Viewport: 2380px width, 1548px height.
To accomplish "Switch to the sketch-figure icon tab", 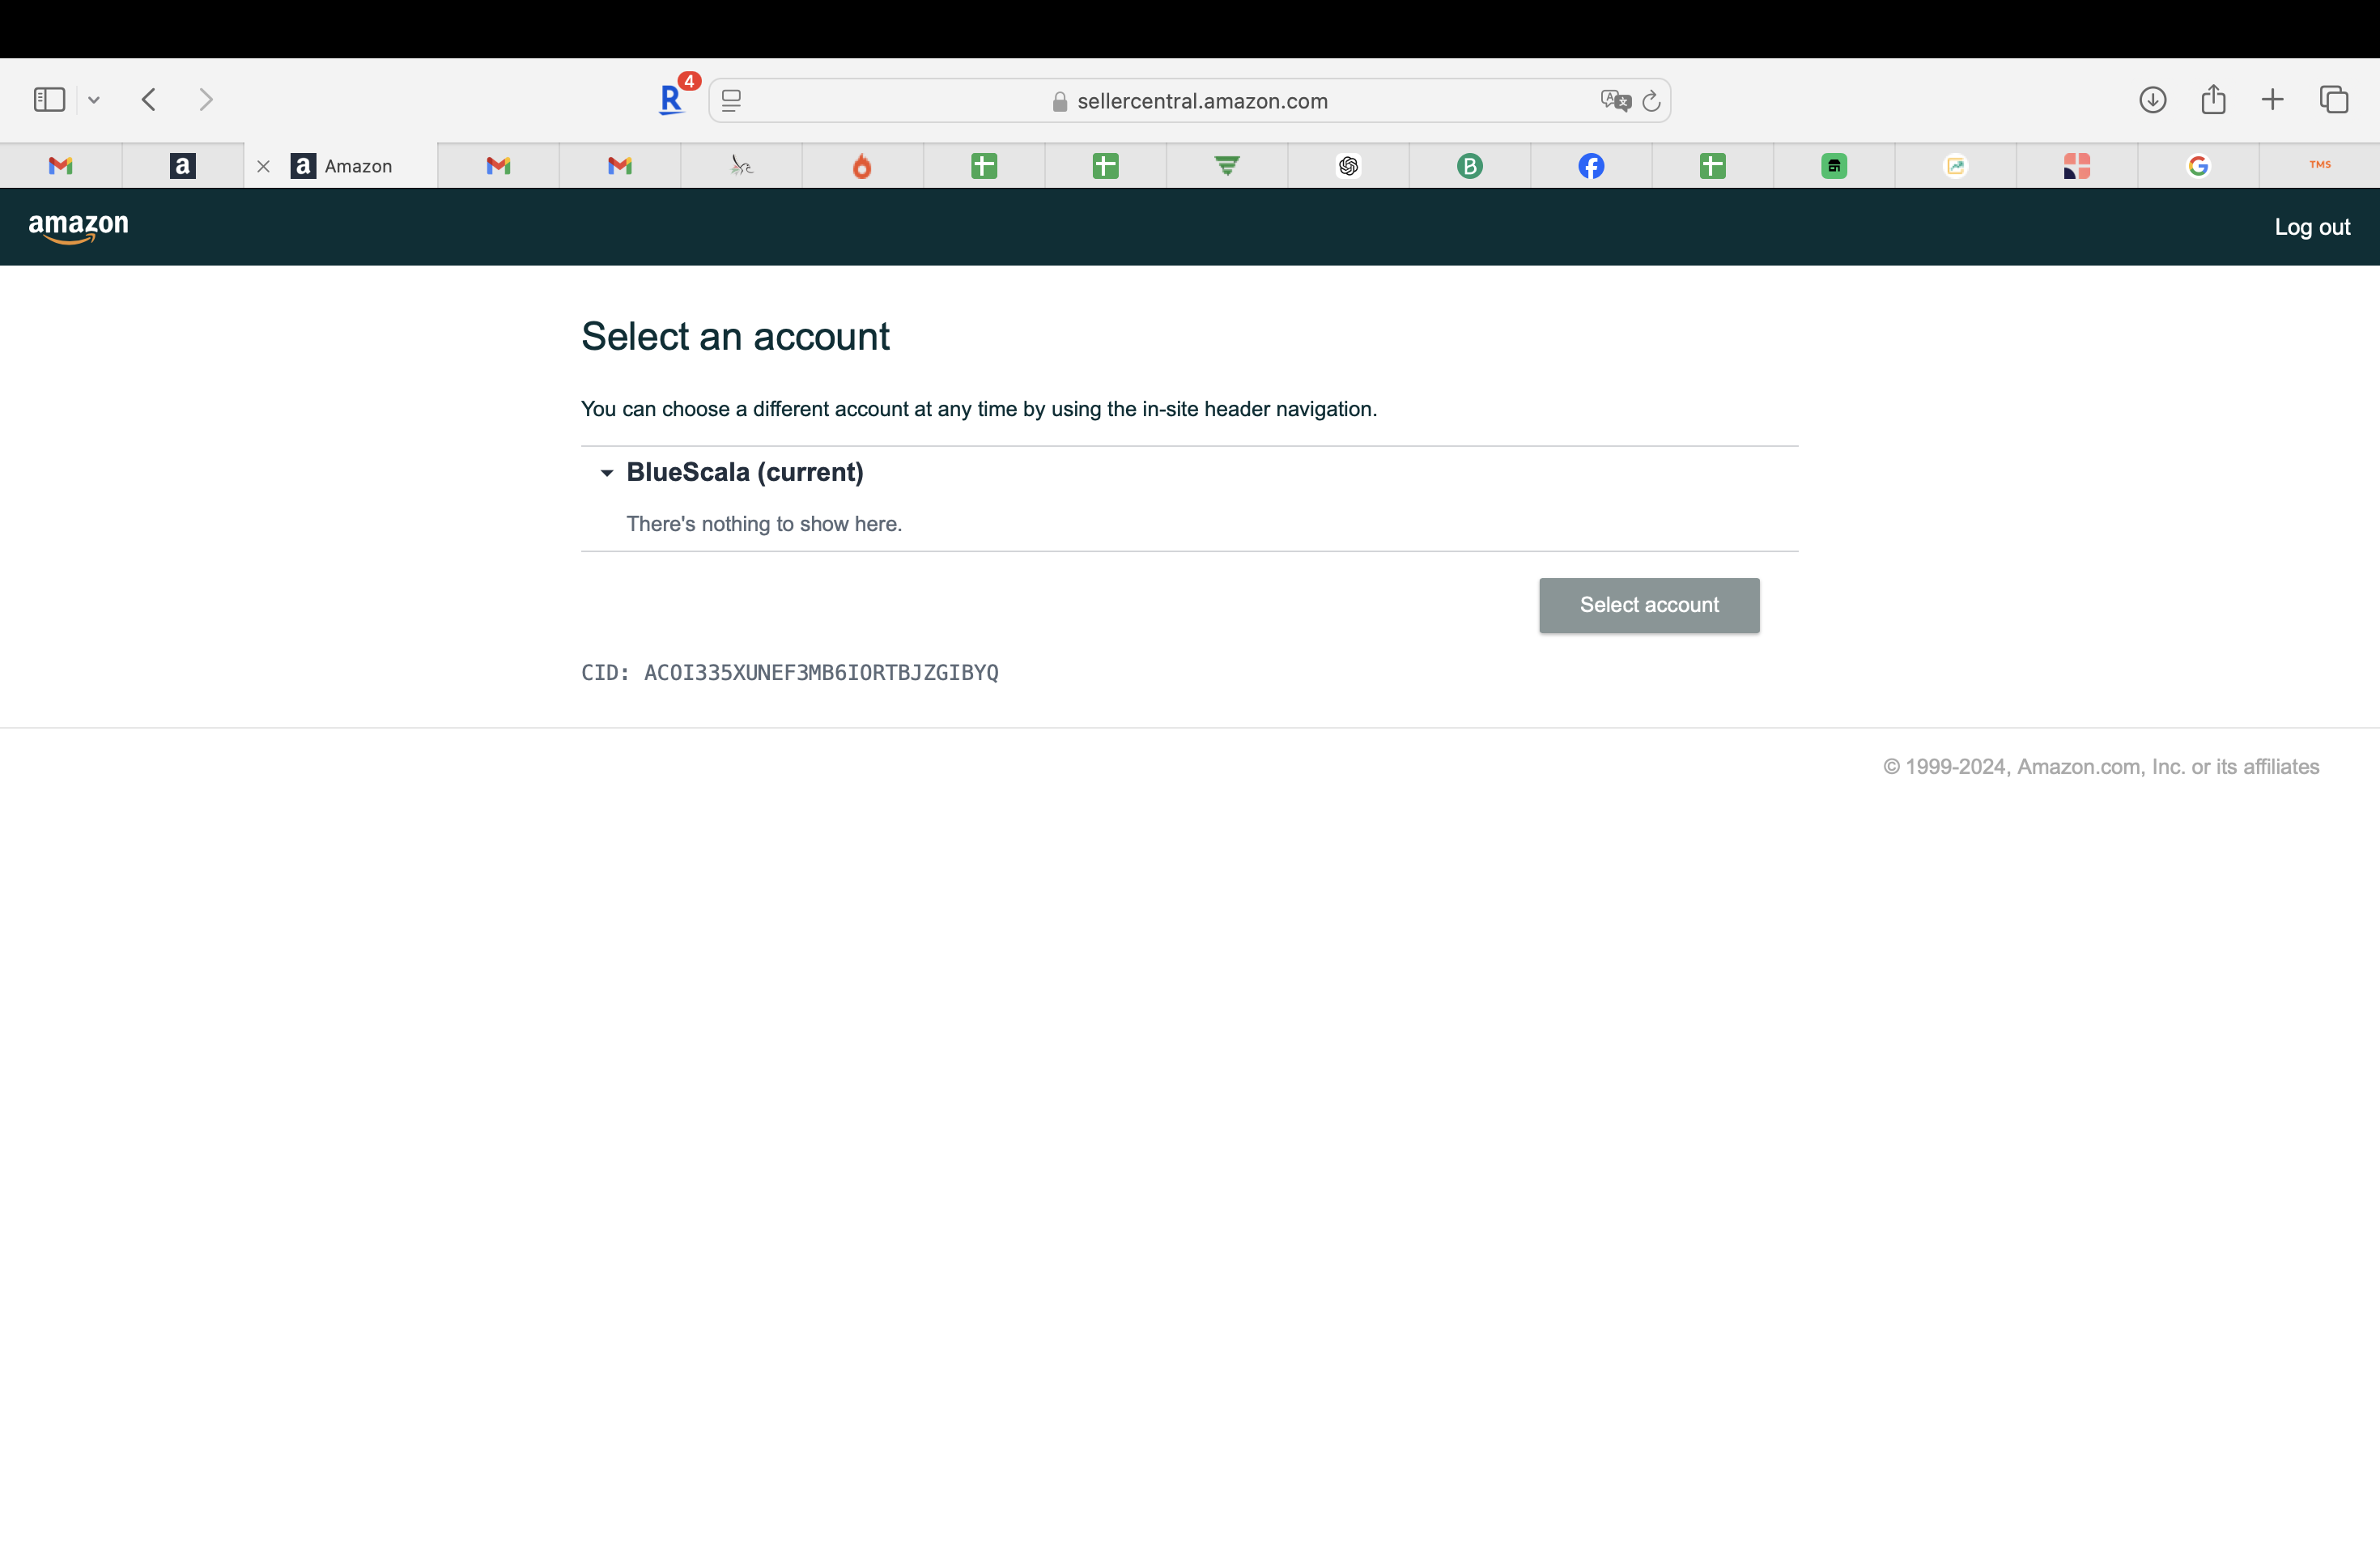I will tap(741, 166).
